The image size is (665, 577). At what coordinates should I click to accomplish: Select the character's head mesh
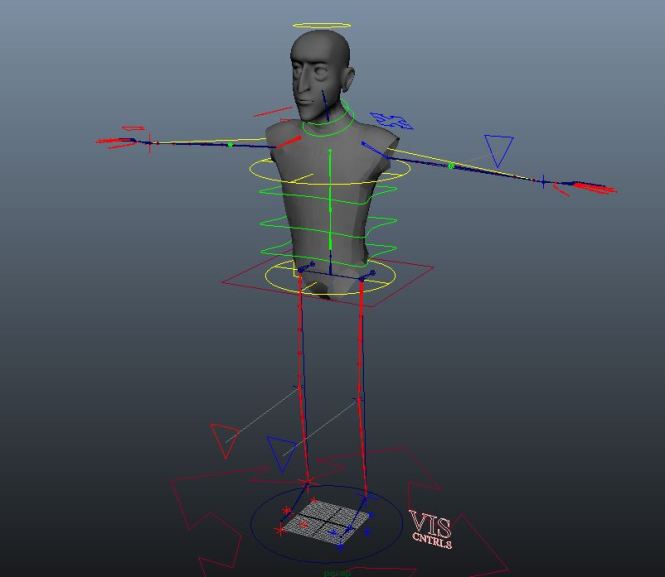click(320, 70)
